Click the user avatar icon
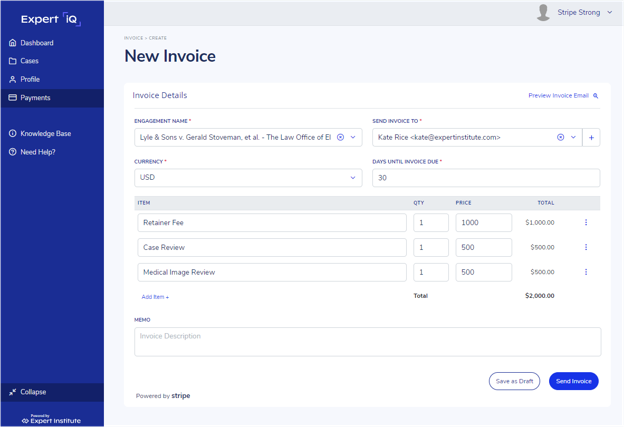The height and width of the screenshot is (427, 624). click(543, 13)
